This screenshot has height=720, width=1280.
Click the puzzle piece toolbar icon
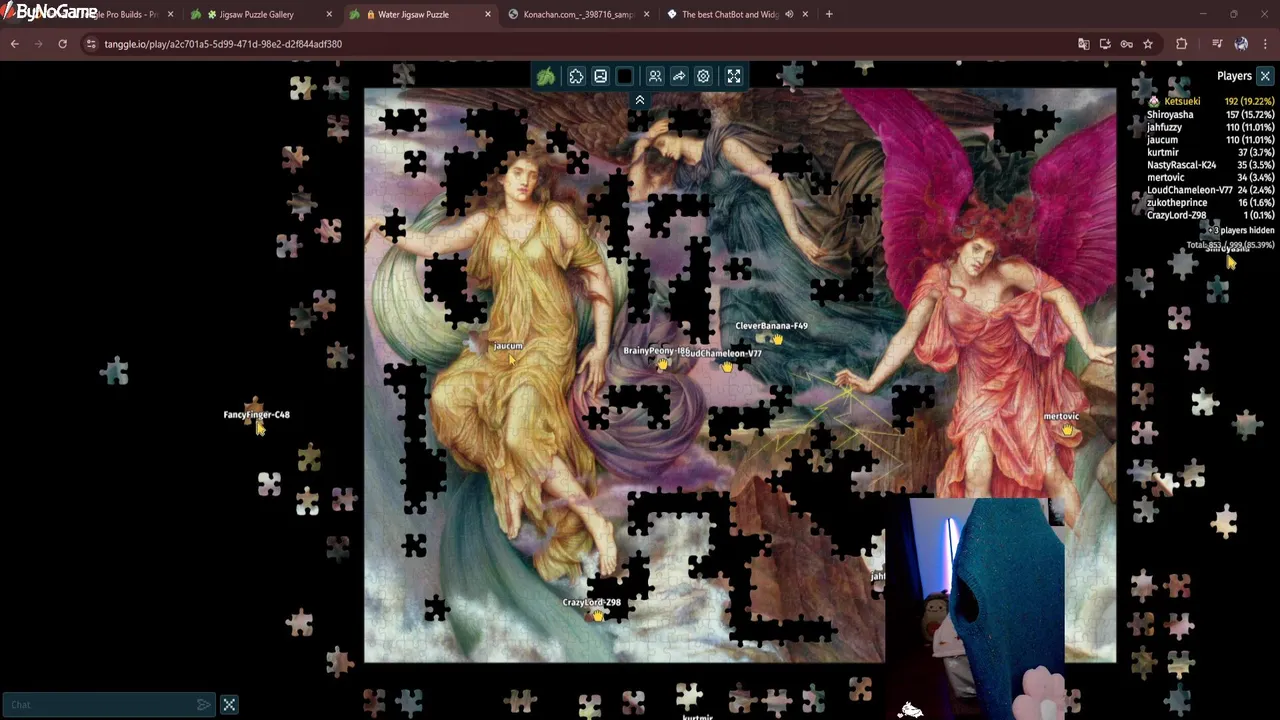[x=576, y=76]
